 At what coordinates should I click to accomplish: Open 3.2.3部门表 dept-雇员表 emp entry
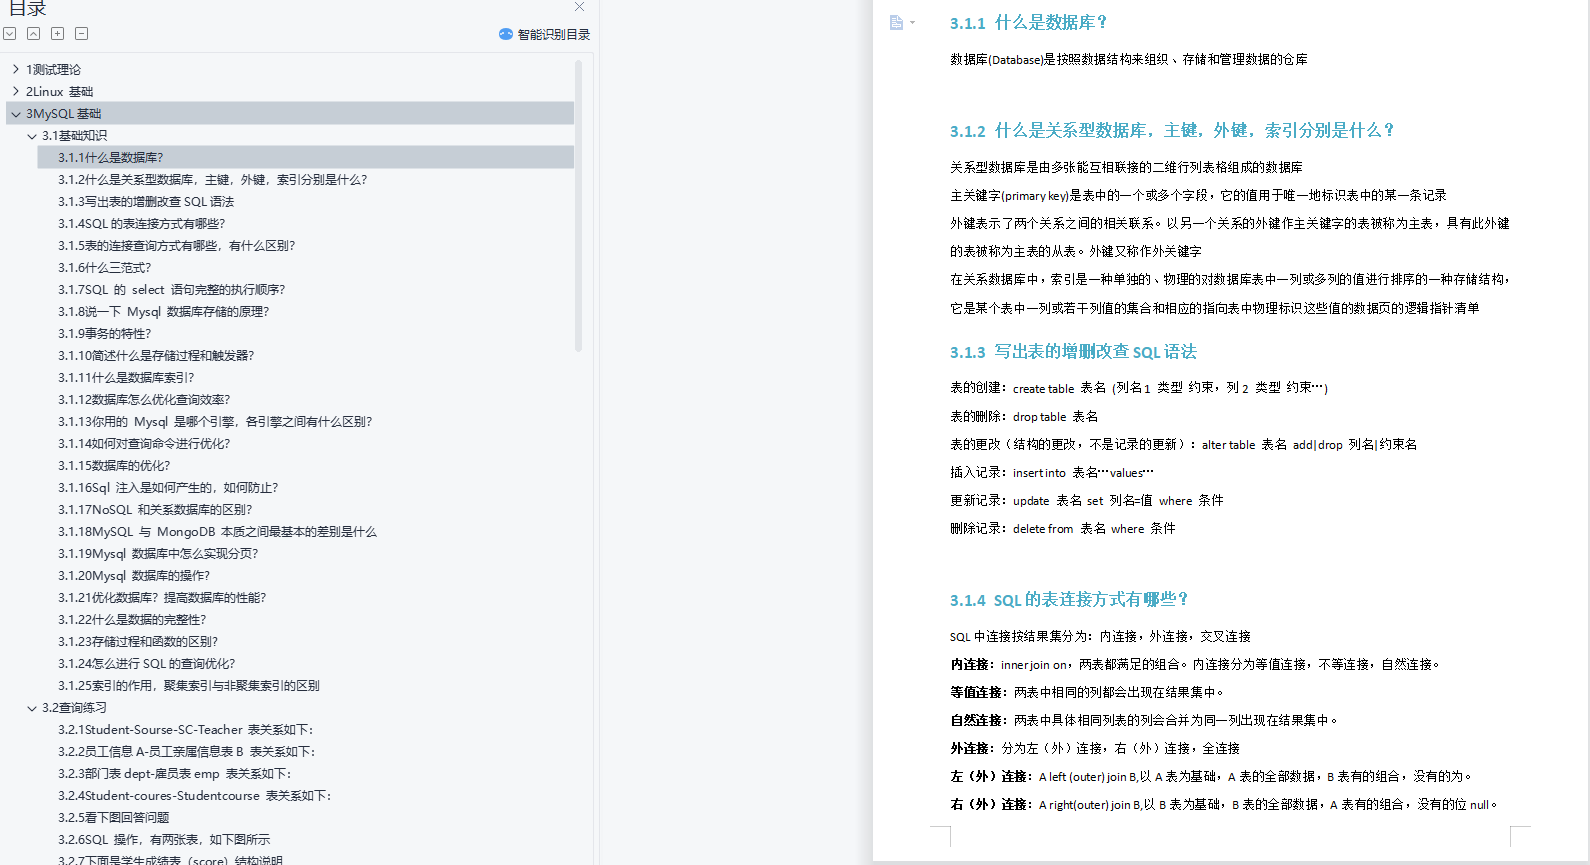(175, 774)
